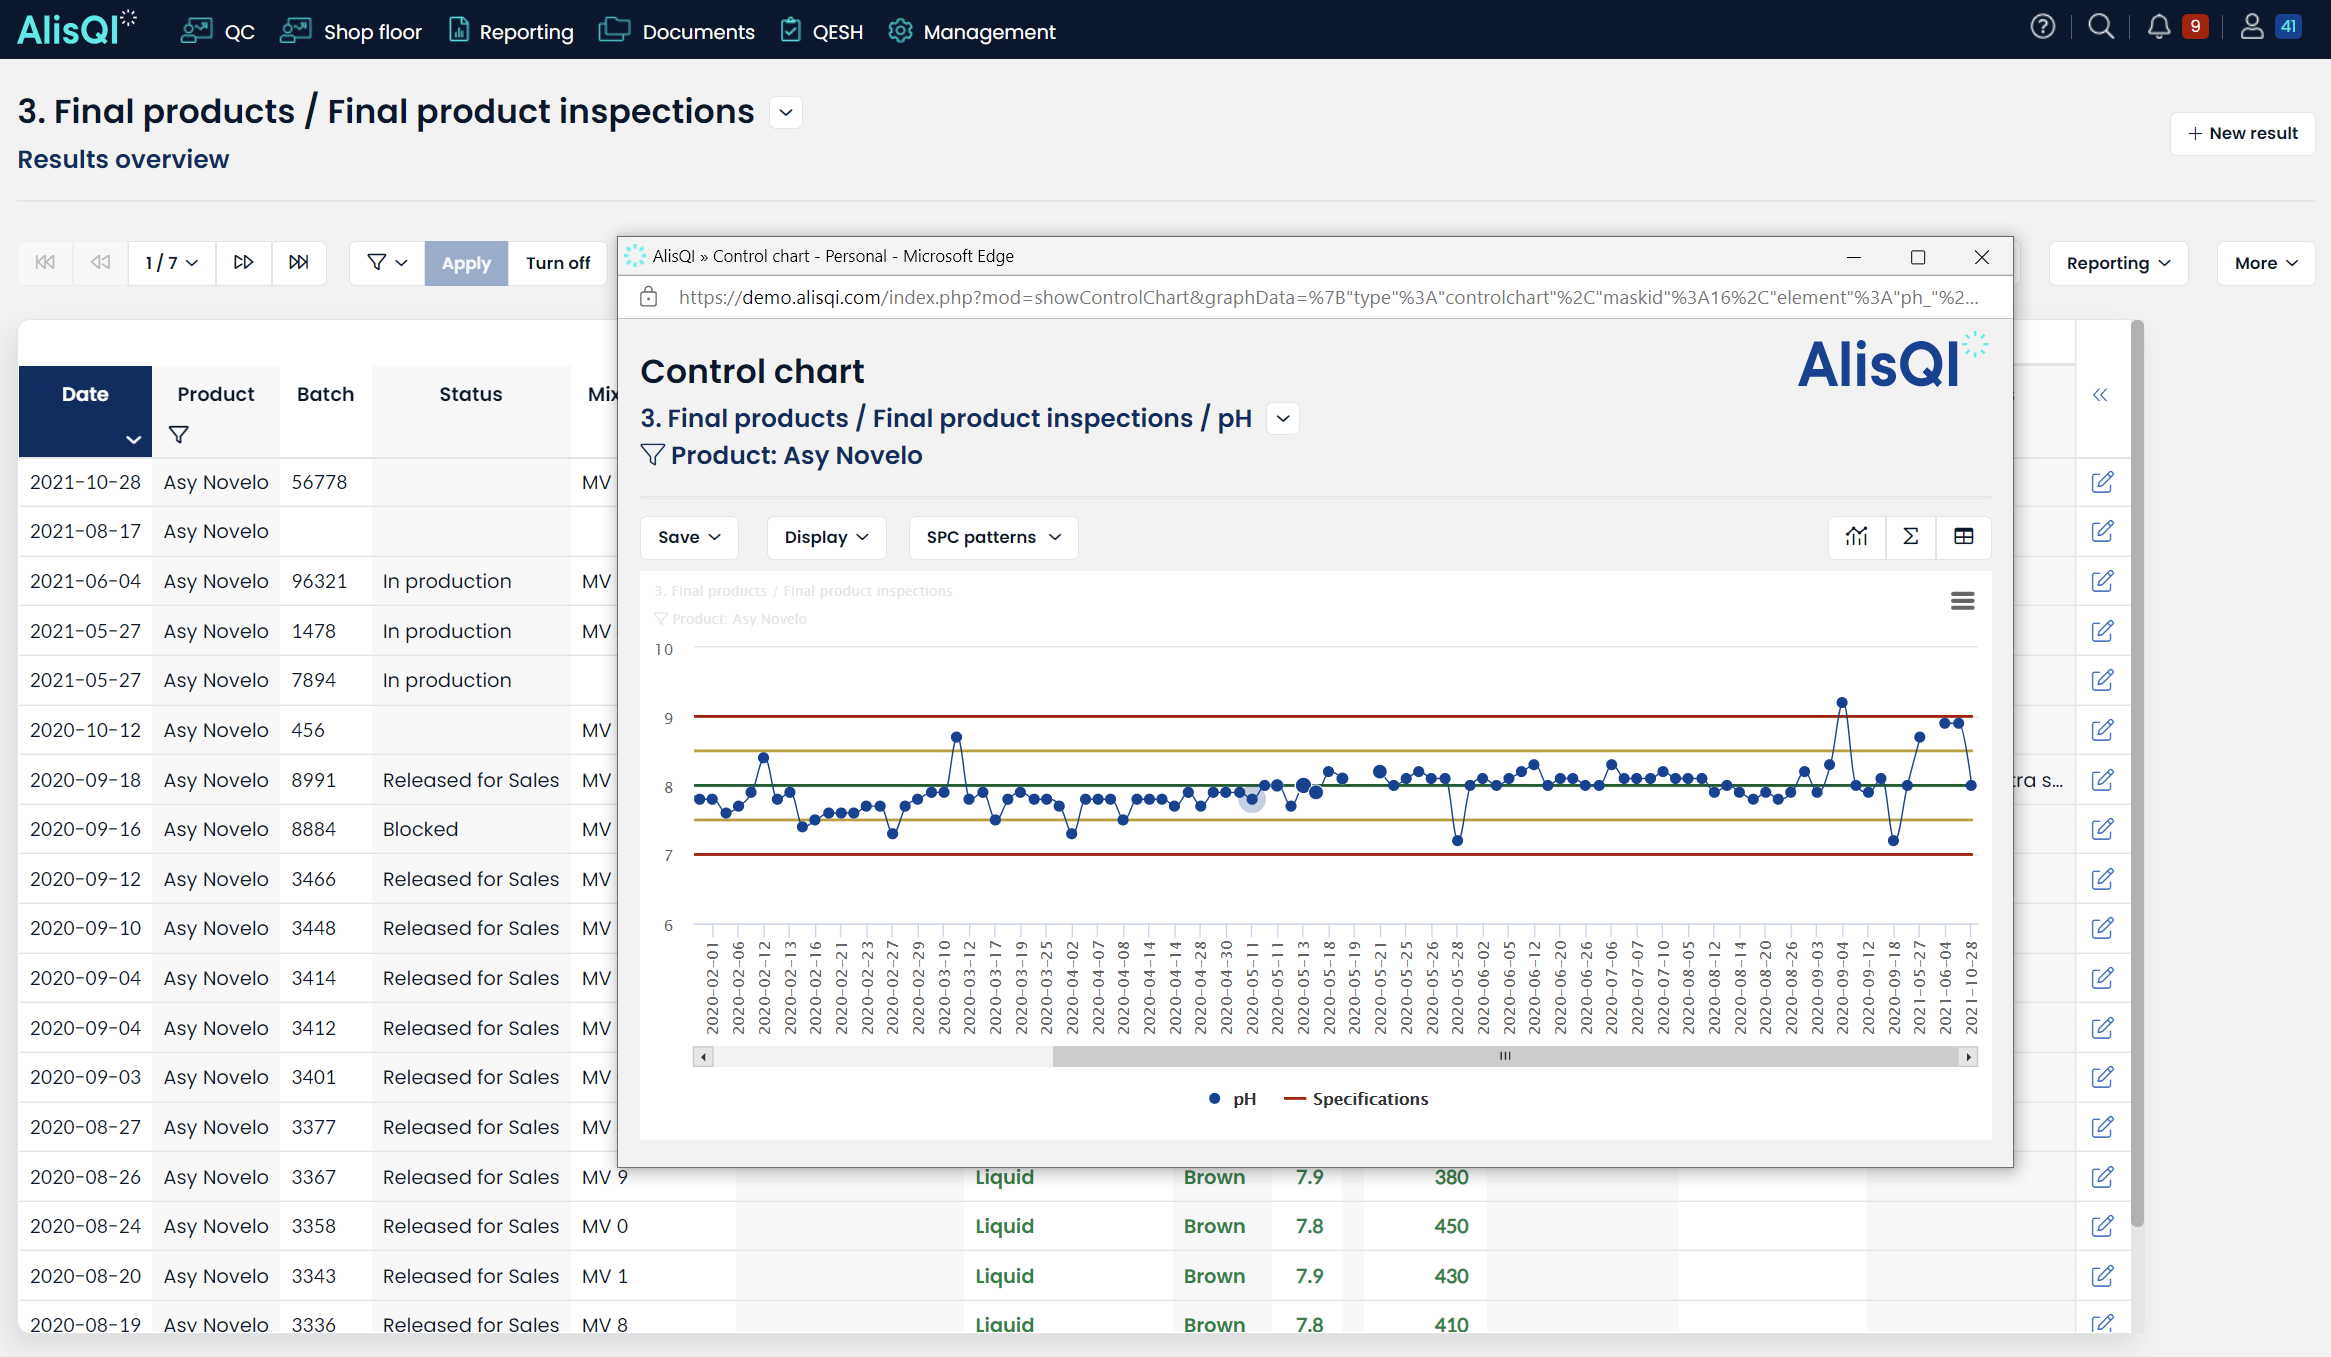Open the chart hamburger export menu

pos(1962,601)
